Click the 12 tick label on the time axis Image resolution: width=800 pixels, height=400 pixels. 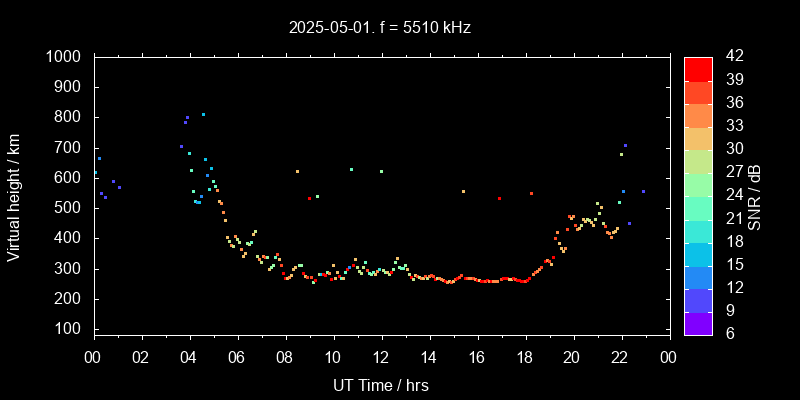(x=381, y=358)
